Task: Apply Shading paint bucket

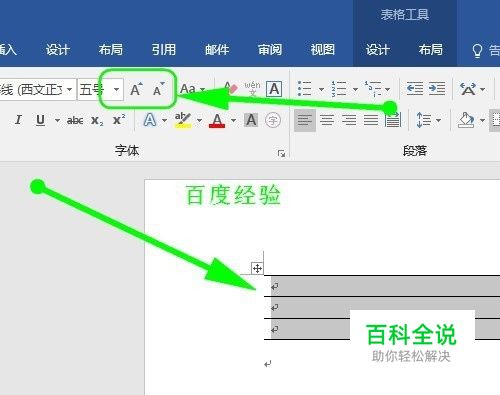Action: 466,120
